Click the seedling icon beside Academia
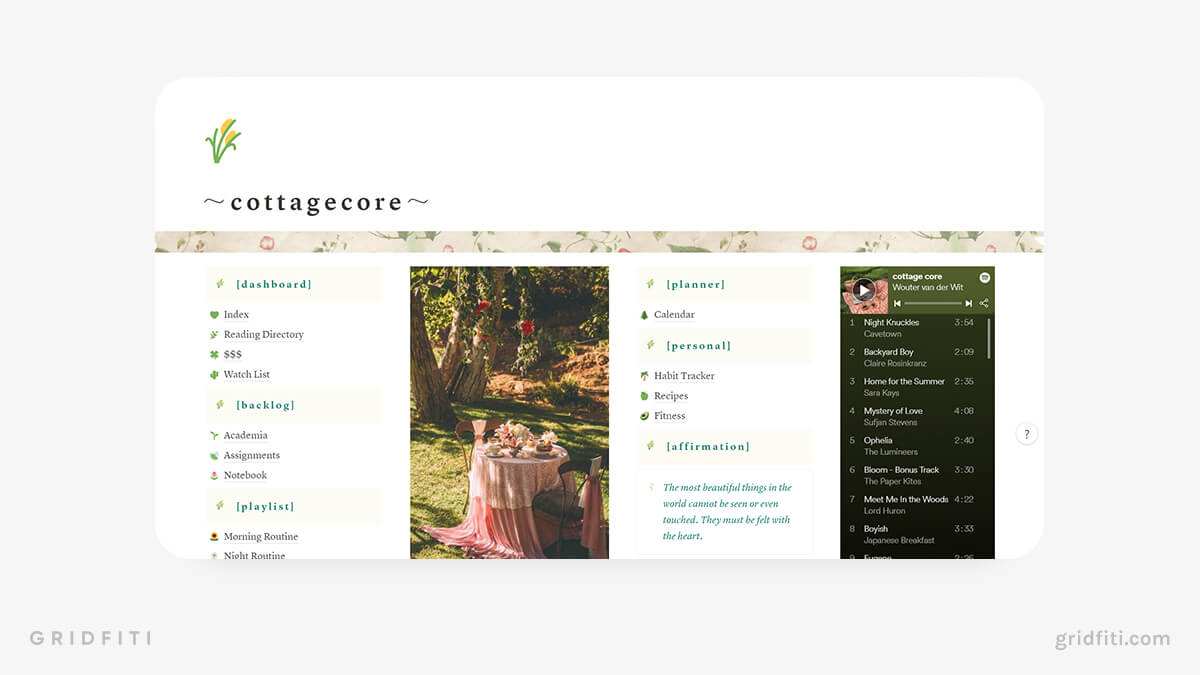 coord(214,436)
